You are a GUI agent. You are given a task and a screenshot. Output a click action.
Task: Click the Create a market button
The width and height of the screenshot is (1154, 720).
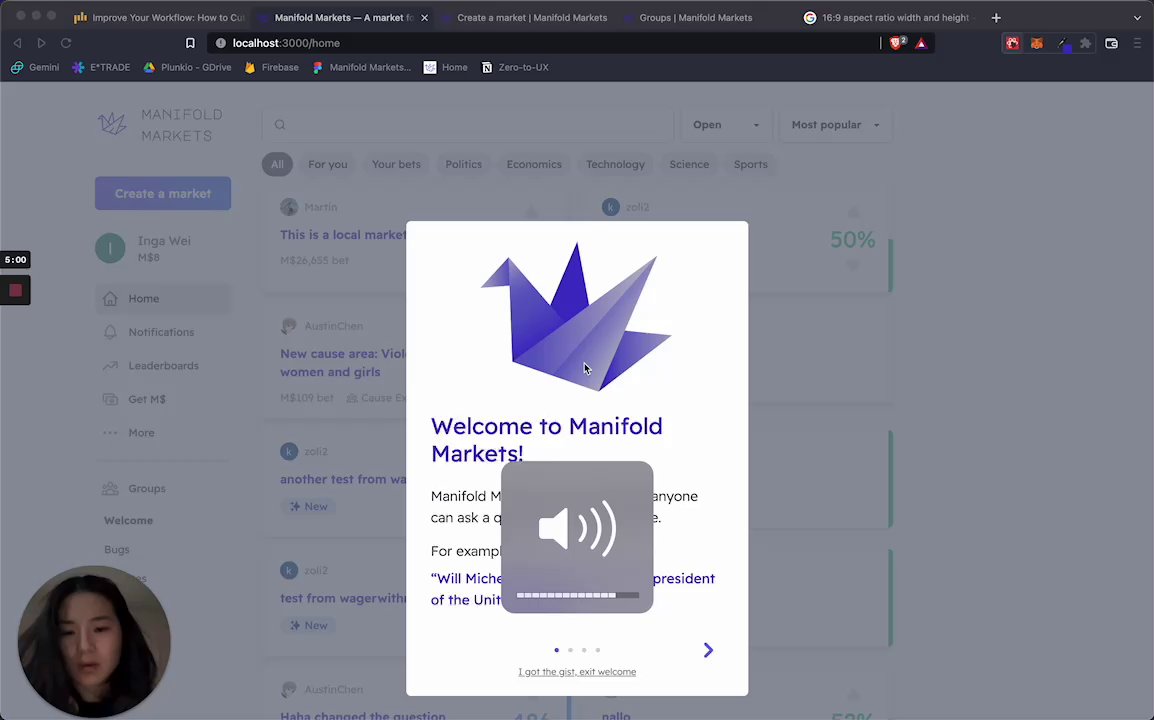[163, 193]
